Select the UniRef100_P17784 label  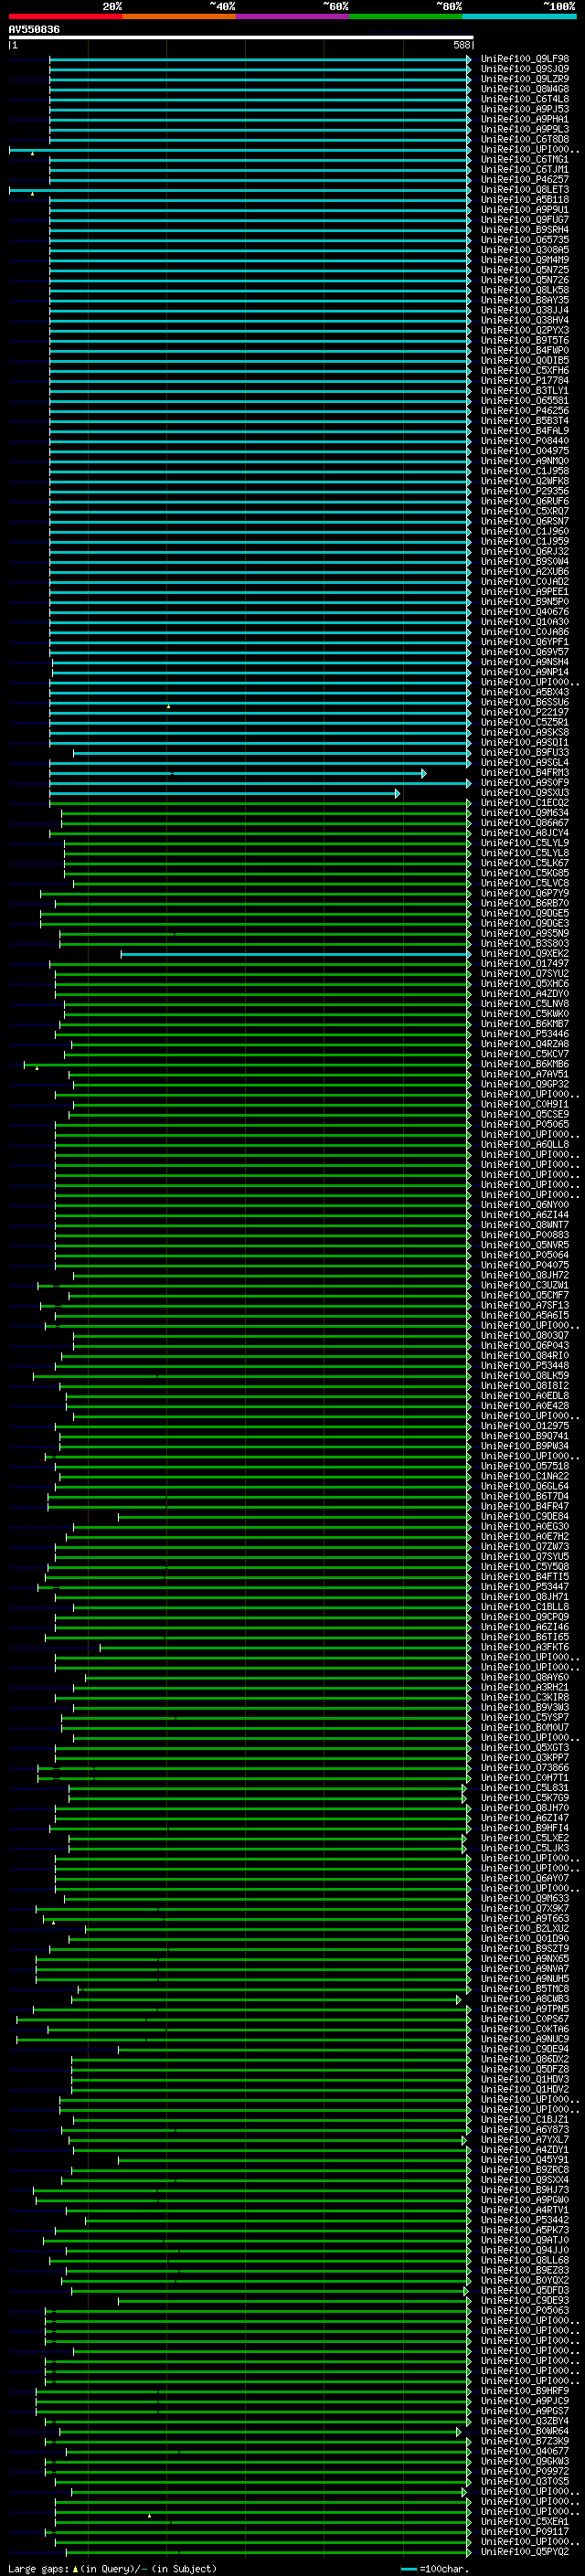[524, 381]
